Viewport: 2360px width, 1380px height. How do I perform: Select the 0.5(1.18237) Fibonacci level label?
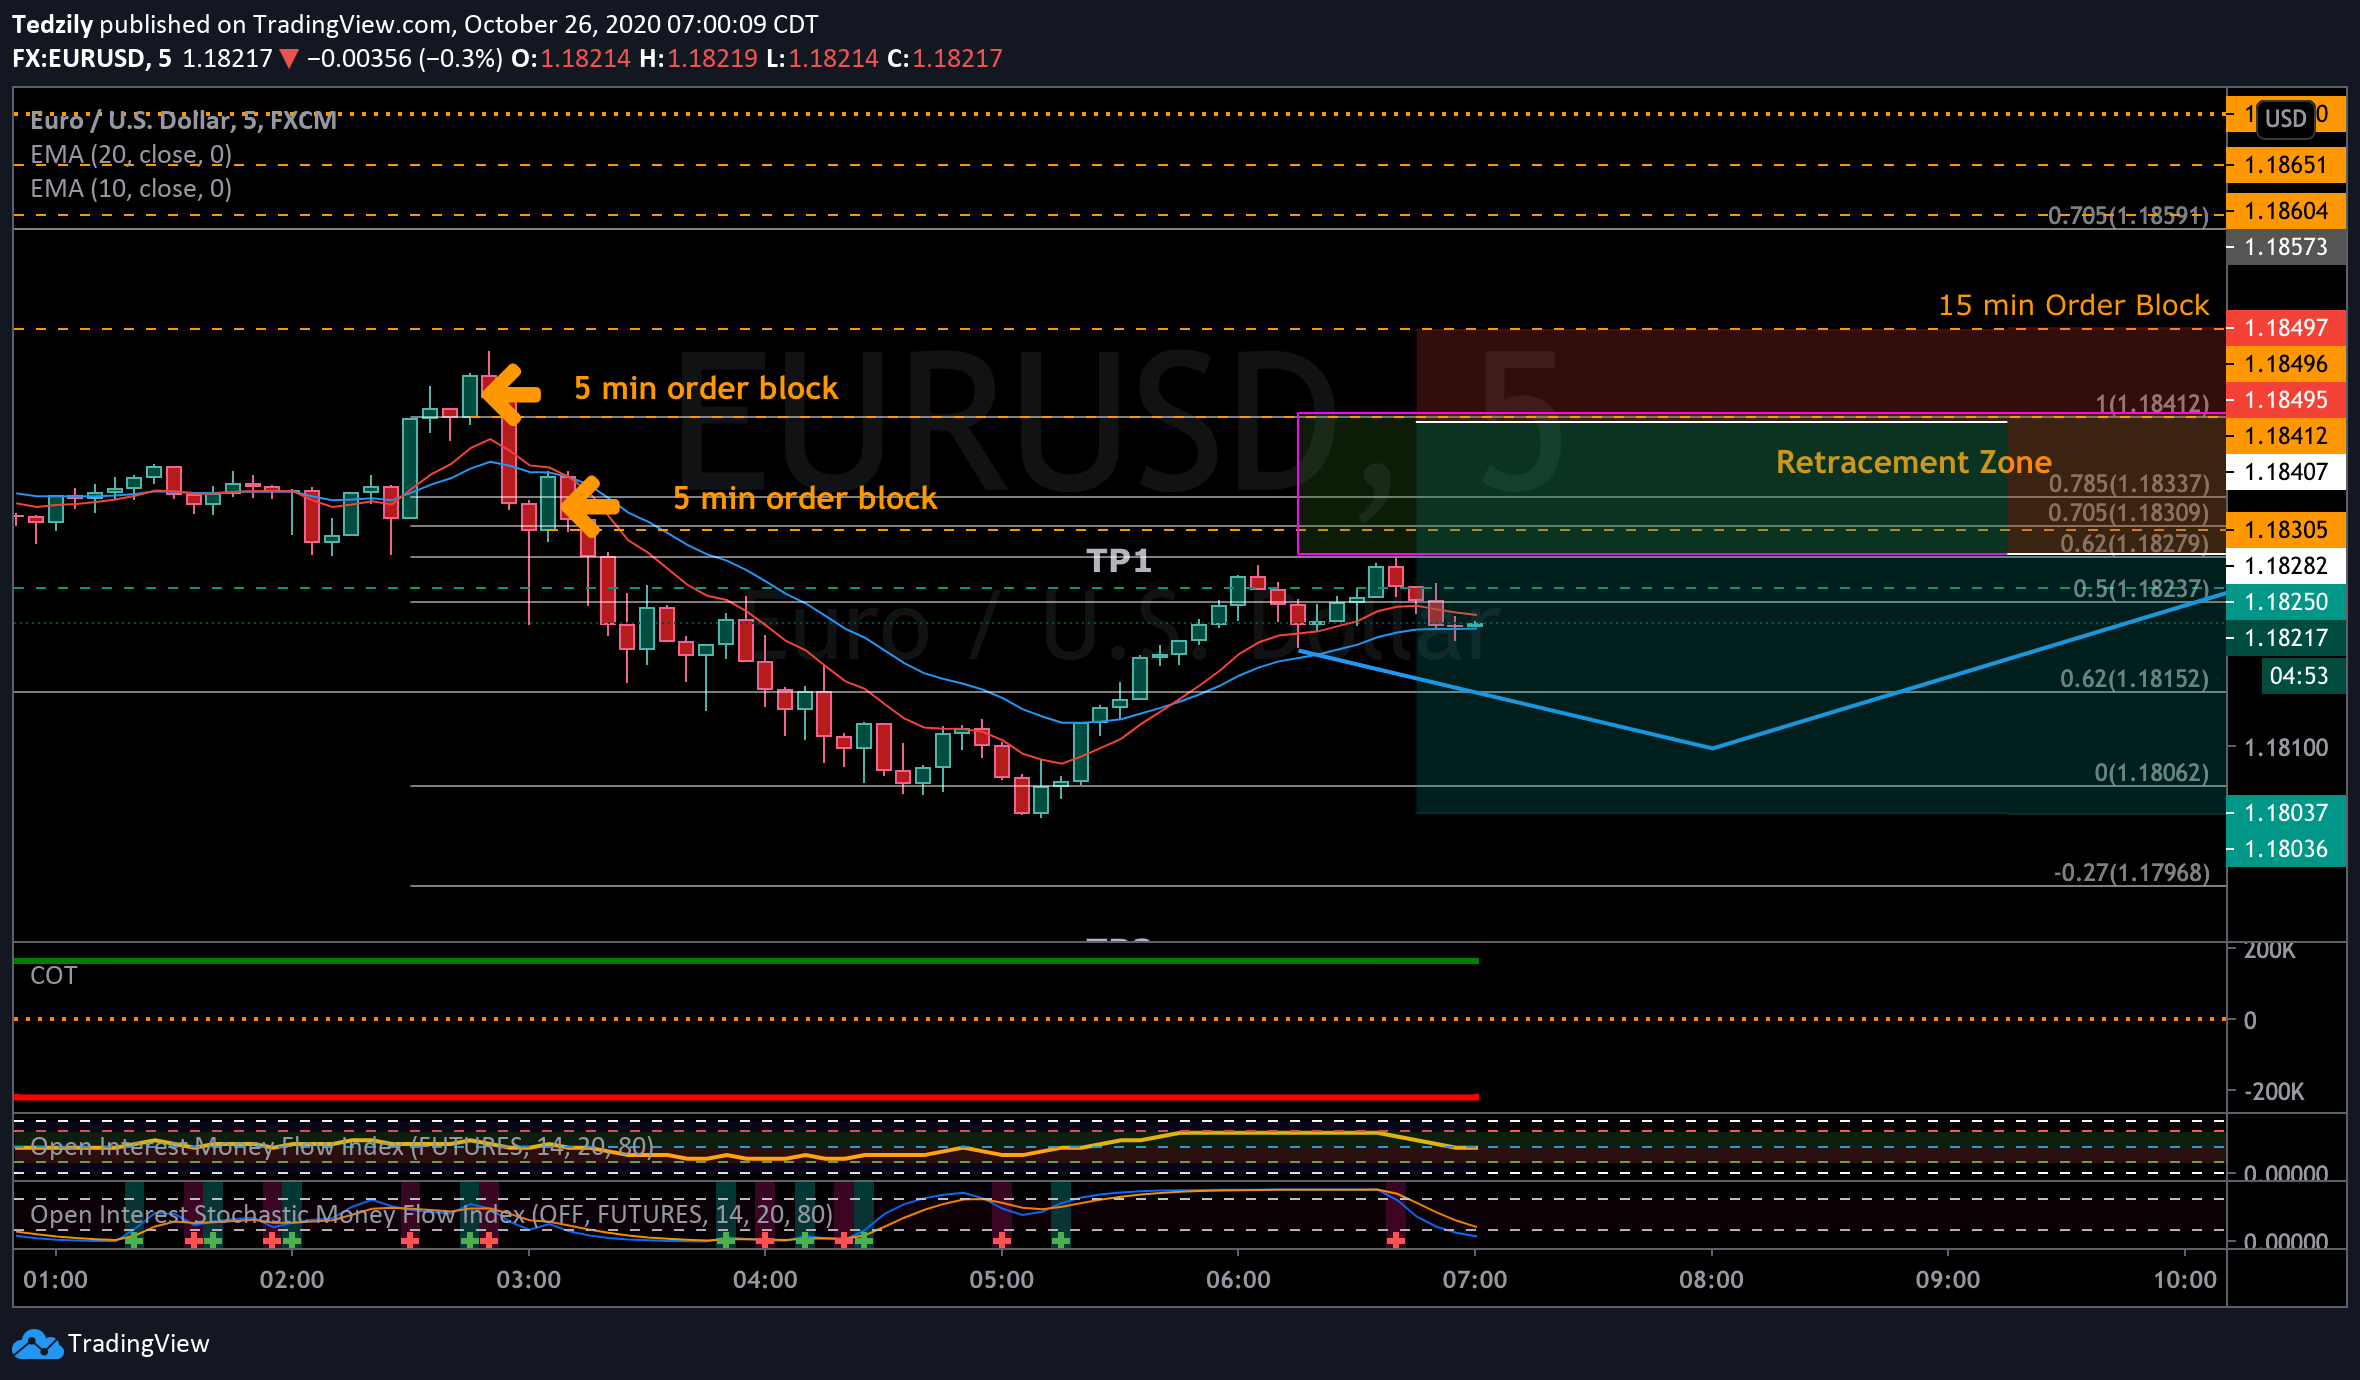pos(2140,589)
